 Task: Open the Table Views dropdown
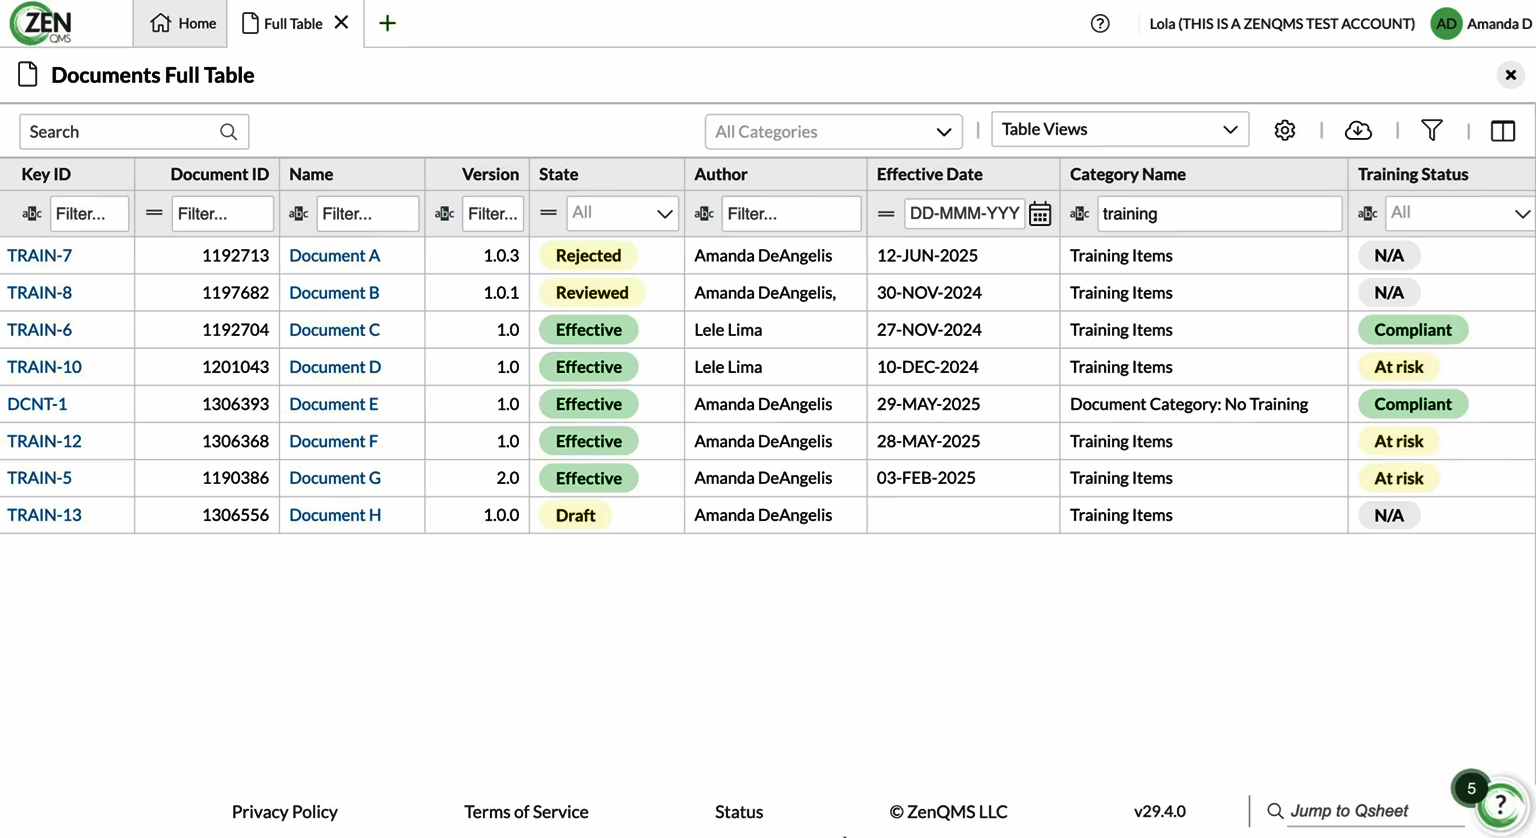pyautogui.click(x=1119, y=130)
